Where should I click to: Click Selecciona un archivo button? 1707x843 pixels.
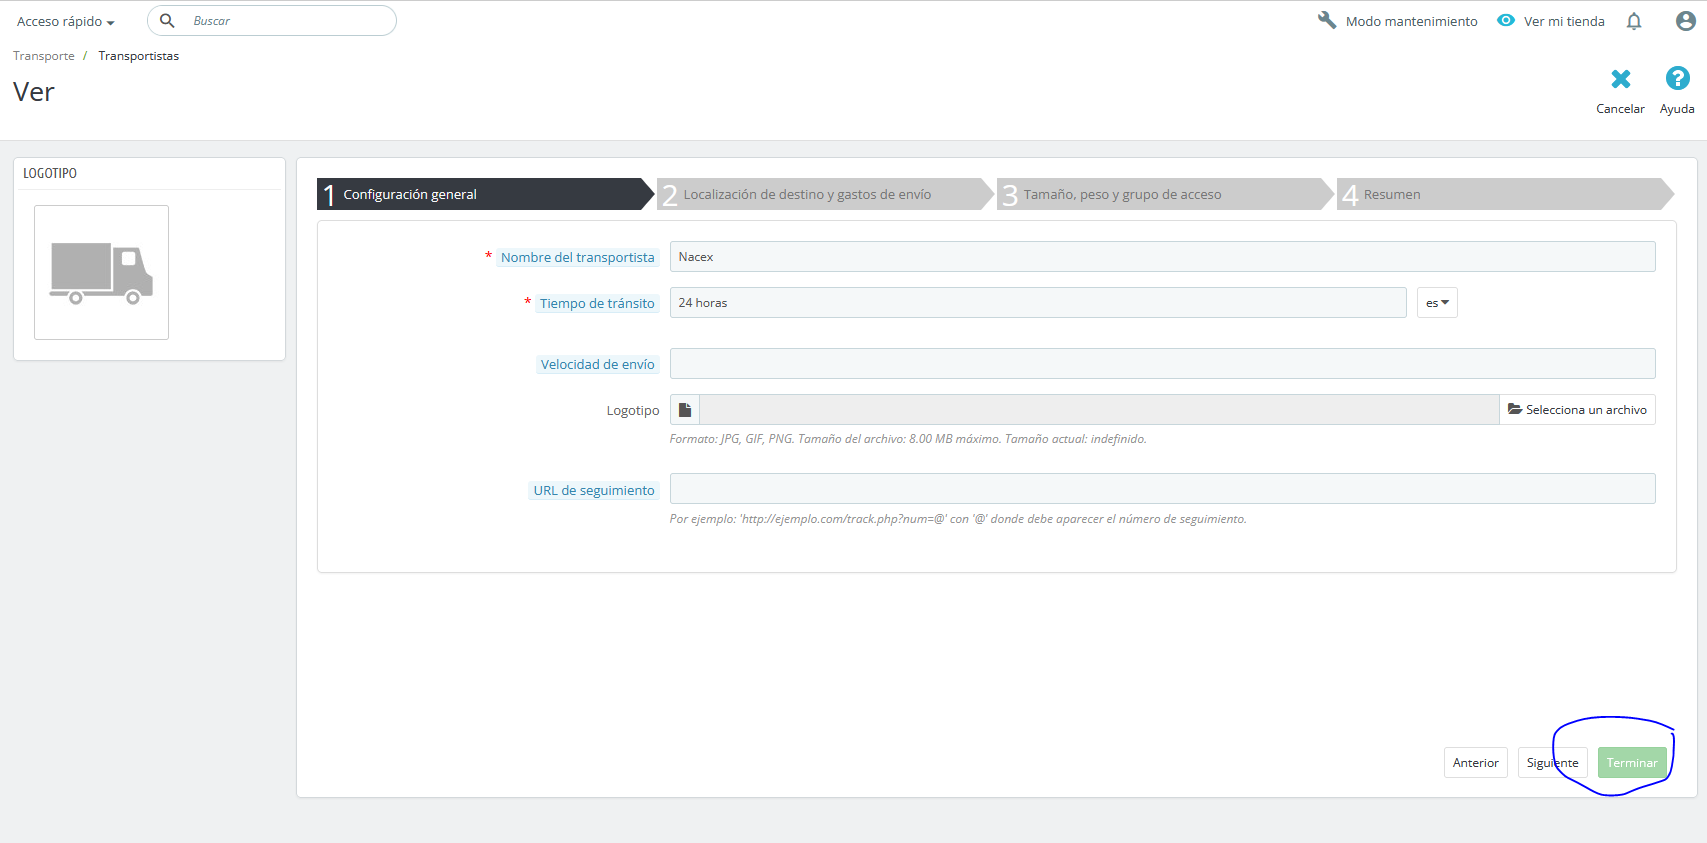coord(1577,410)
